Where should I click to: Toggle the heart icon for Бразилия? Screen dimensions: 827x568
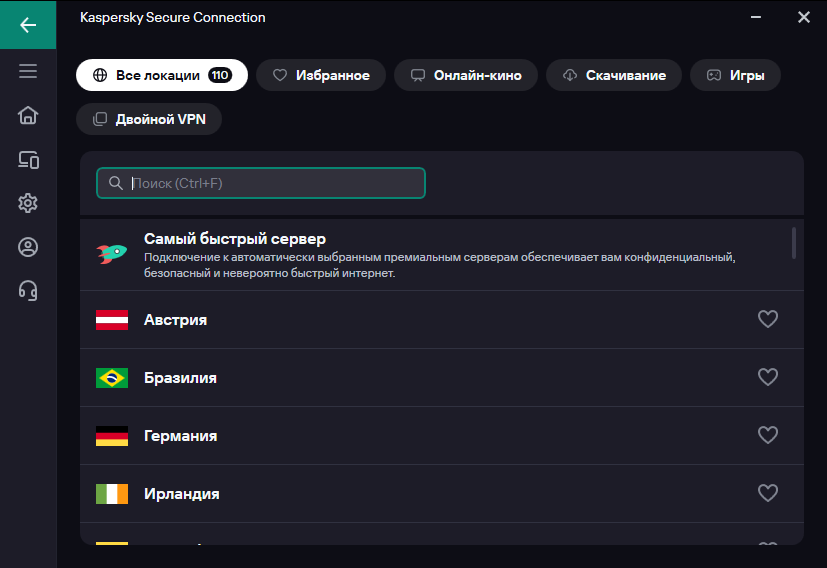(x=767, y=378)
